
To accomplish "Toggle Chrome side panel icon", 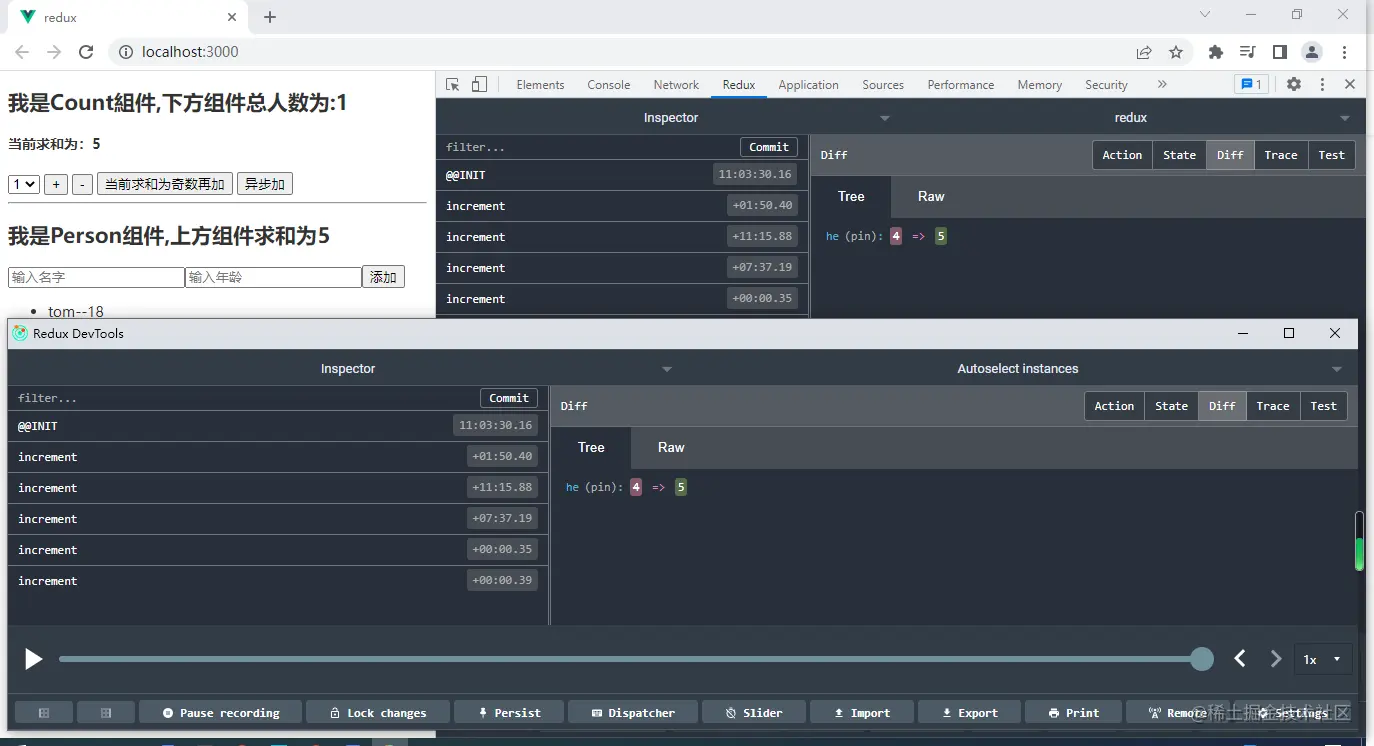I will point(1279,52).
